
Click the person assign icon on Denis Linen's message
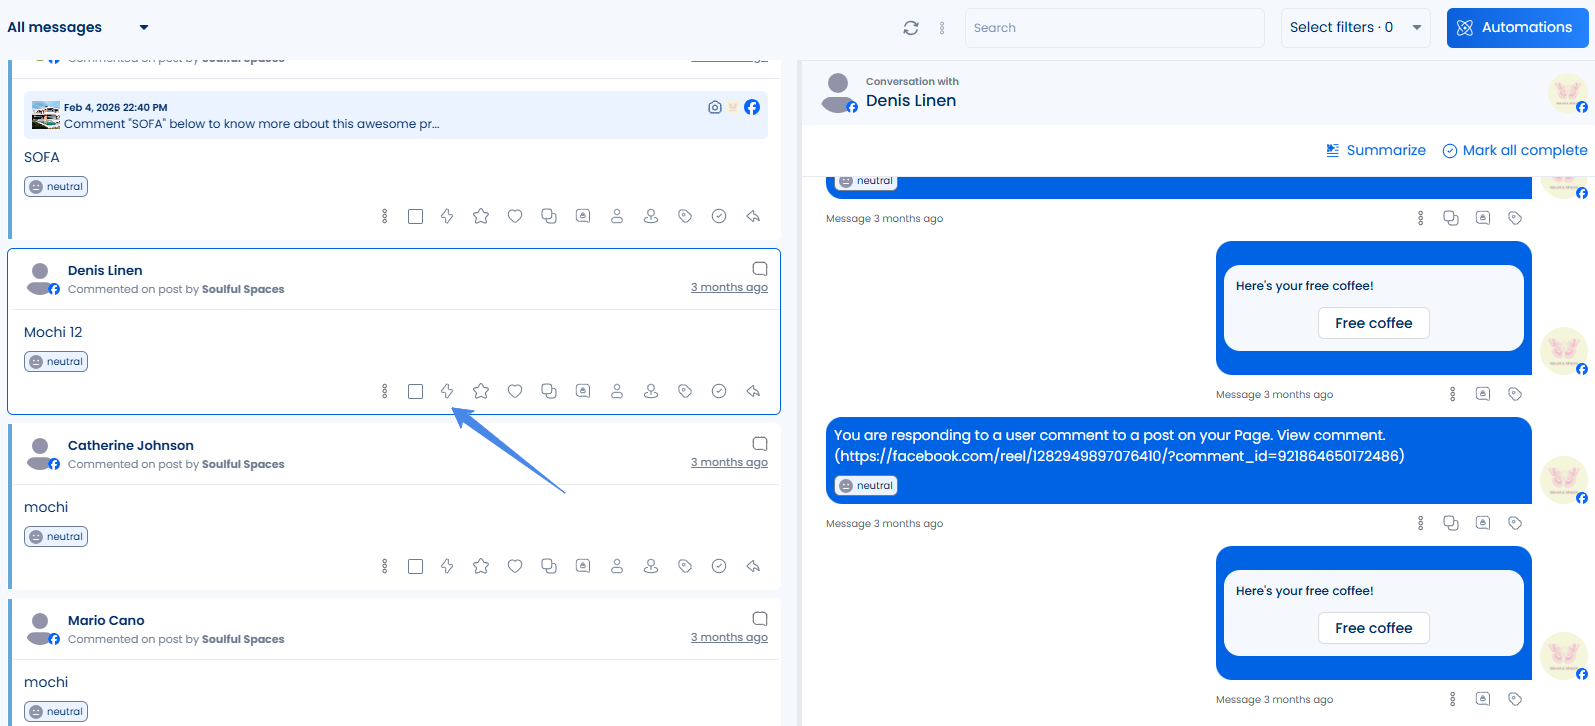click(617, 391)
